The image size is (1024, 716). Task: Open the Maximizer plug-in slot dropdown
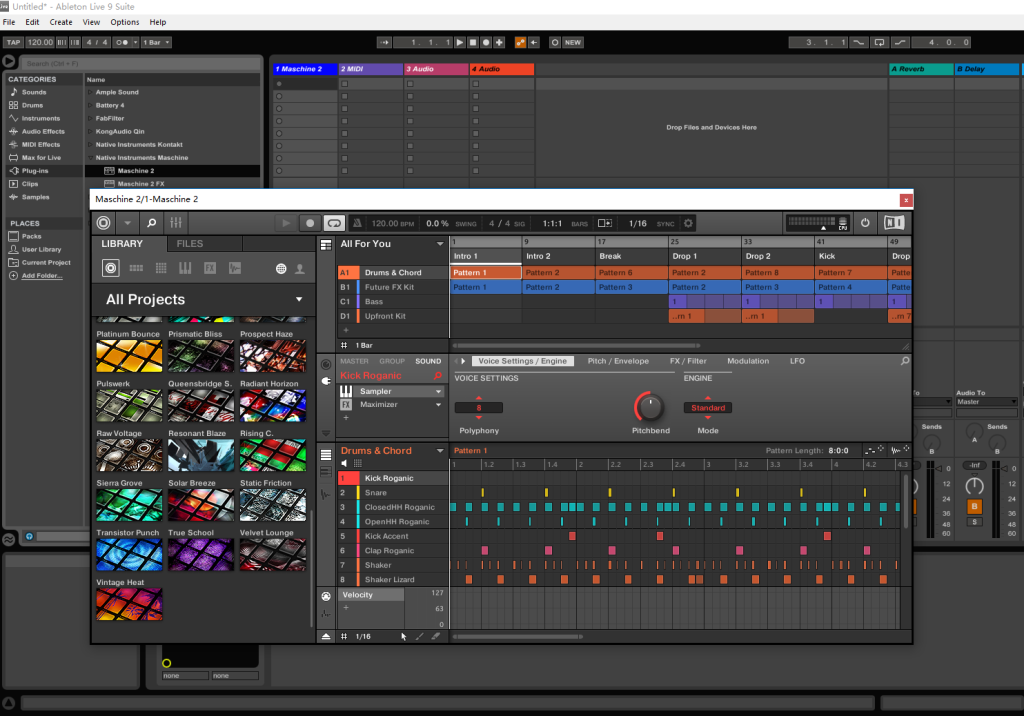[x=438, y=404]
